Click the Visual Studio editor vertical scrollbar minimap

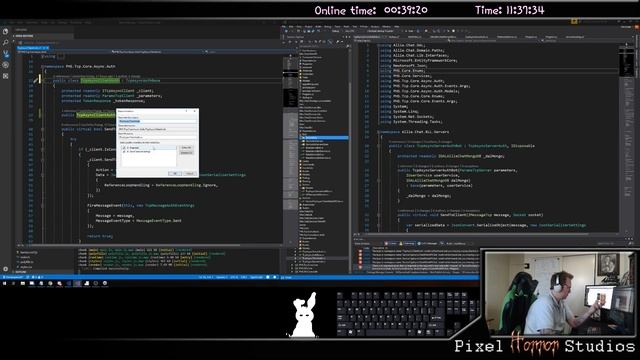(627, 139)
